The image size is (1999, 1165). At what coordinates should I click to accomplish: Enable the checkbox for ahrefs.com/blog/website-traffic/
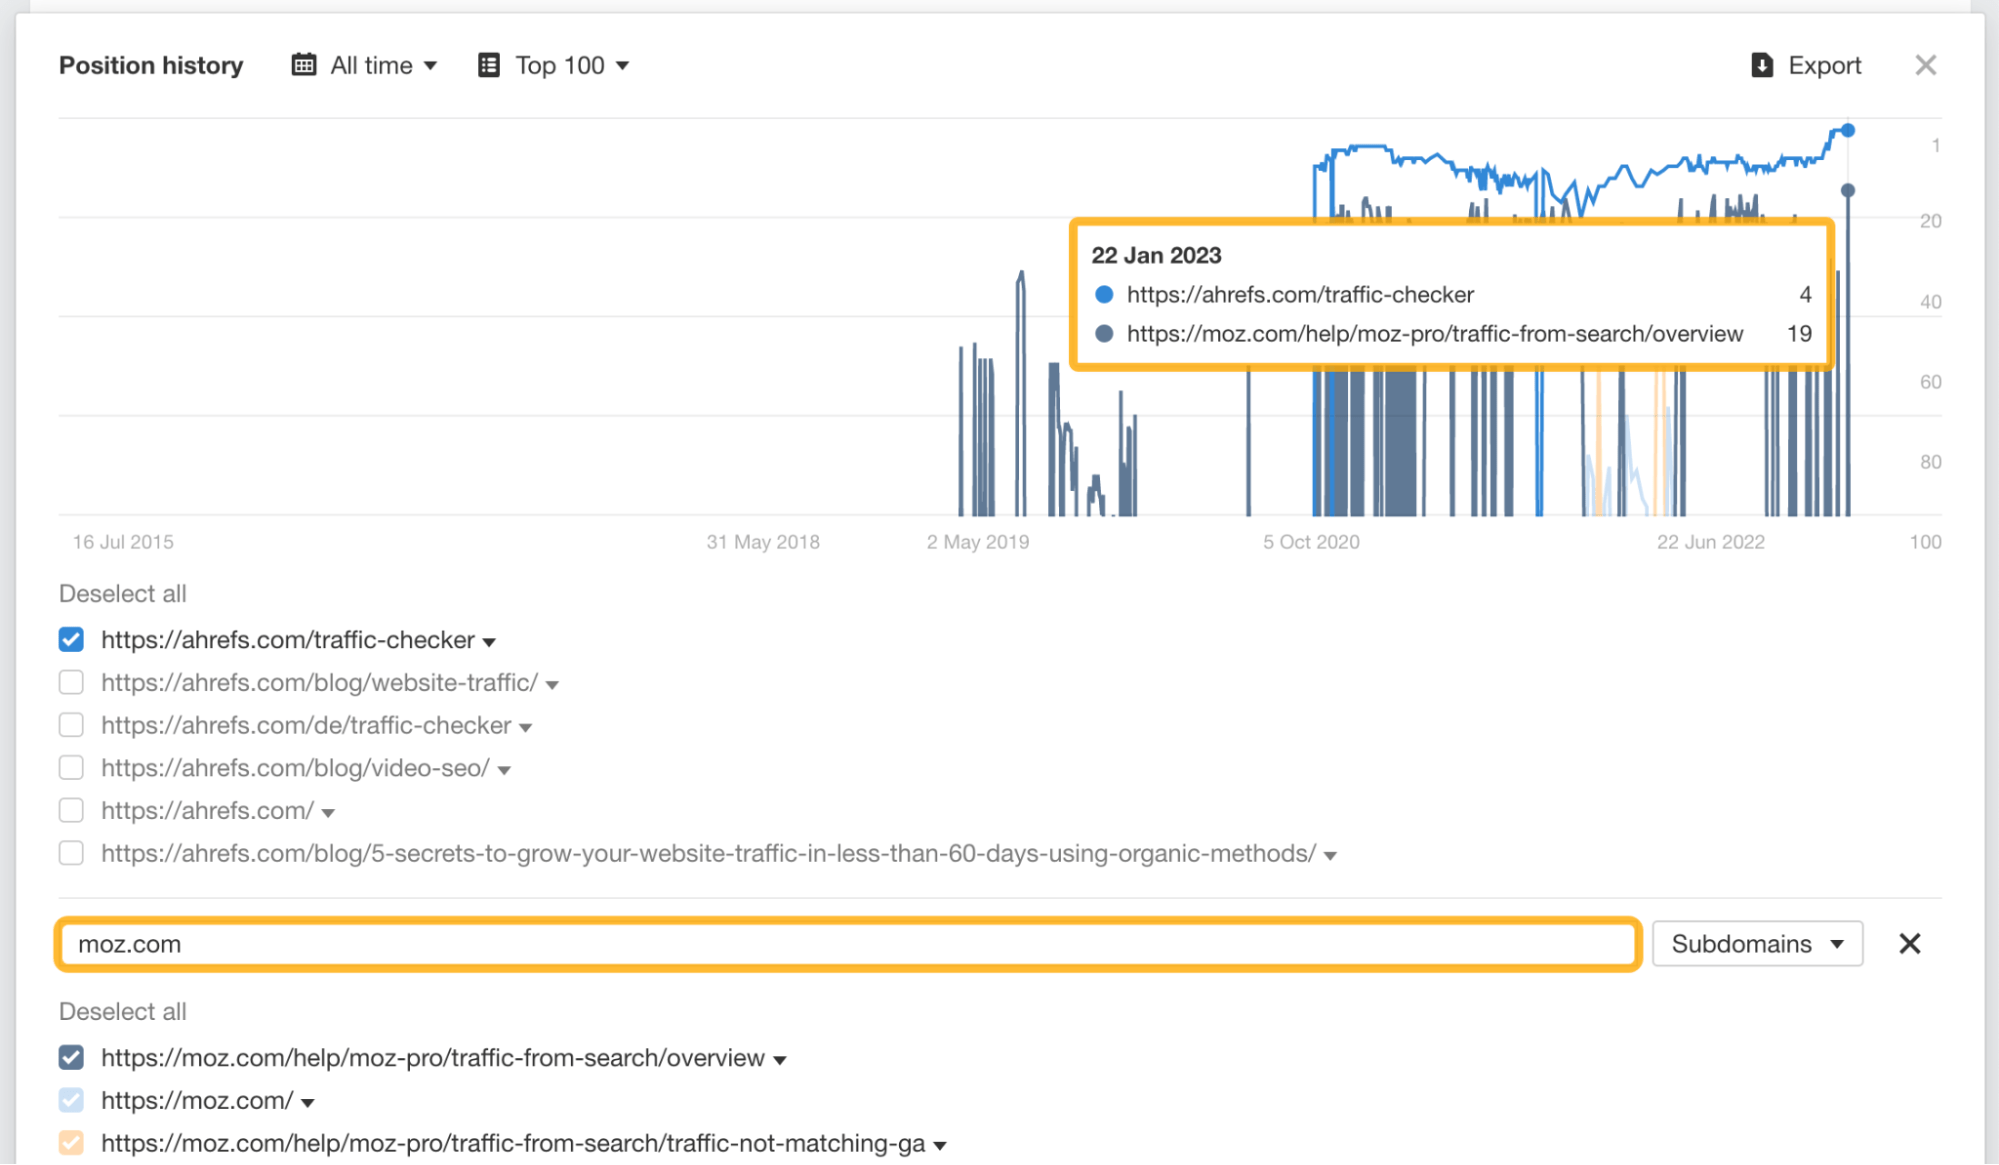click(x=71, y=682)
